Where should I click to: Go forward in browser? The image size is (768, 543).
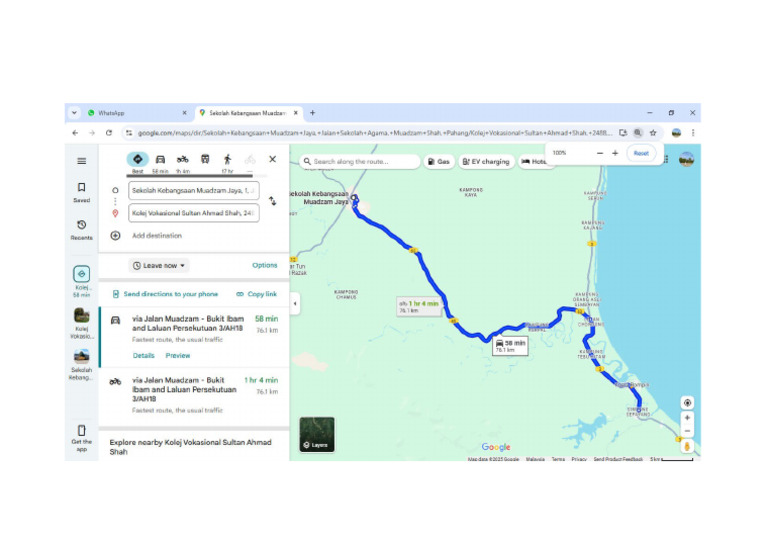pos(92,133)
